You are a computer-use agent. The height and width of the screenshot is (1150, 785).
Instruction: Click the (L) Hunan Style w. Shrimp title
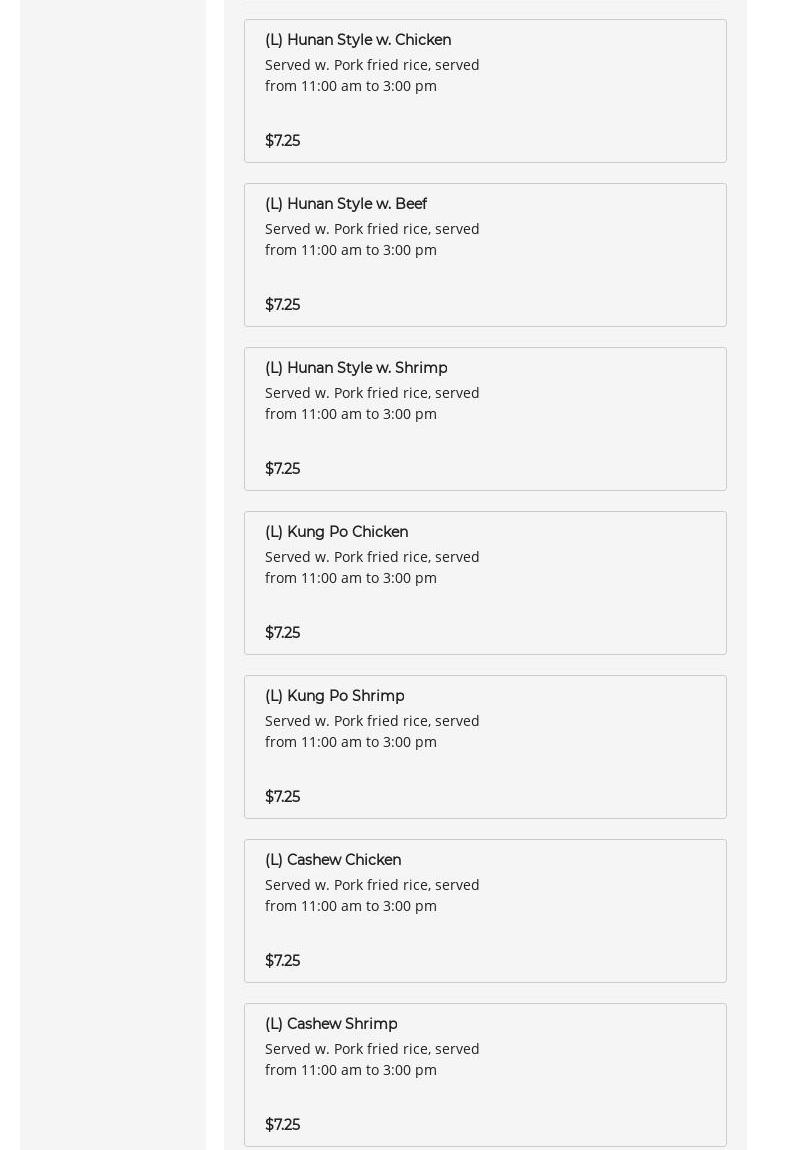(x=356, y=368)
